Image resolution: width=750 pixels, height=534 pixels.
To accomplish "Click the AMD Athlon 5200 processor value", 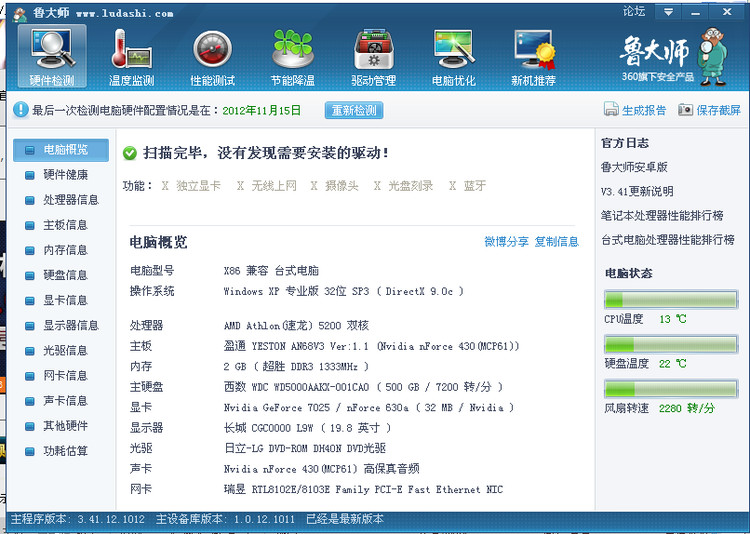I will click(x=296, y=326).
